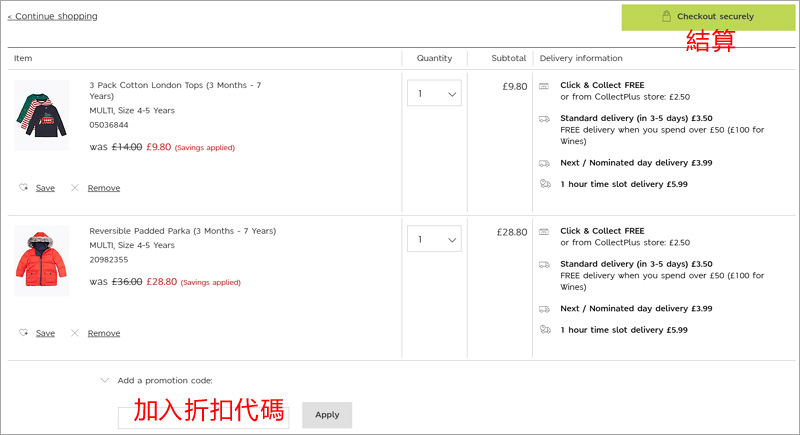The width and height of the screenshot is (800, 435).
Task: Open quantity dropdown for 3 Pack Cotton Tops
Action: [434, 94]
